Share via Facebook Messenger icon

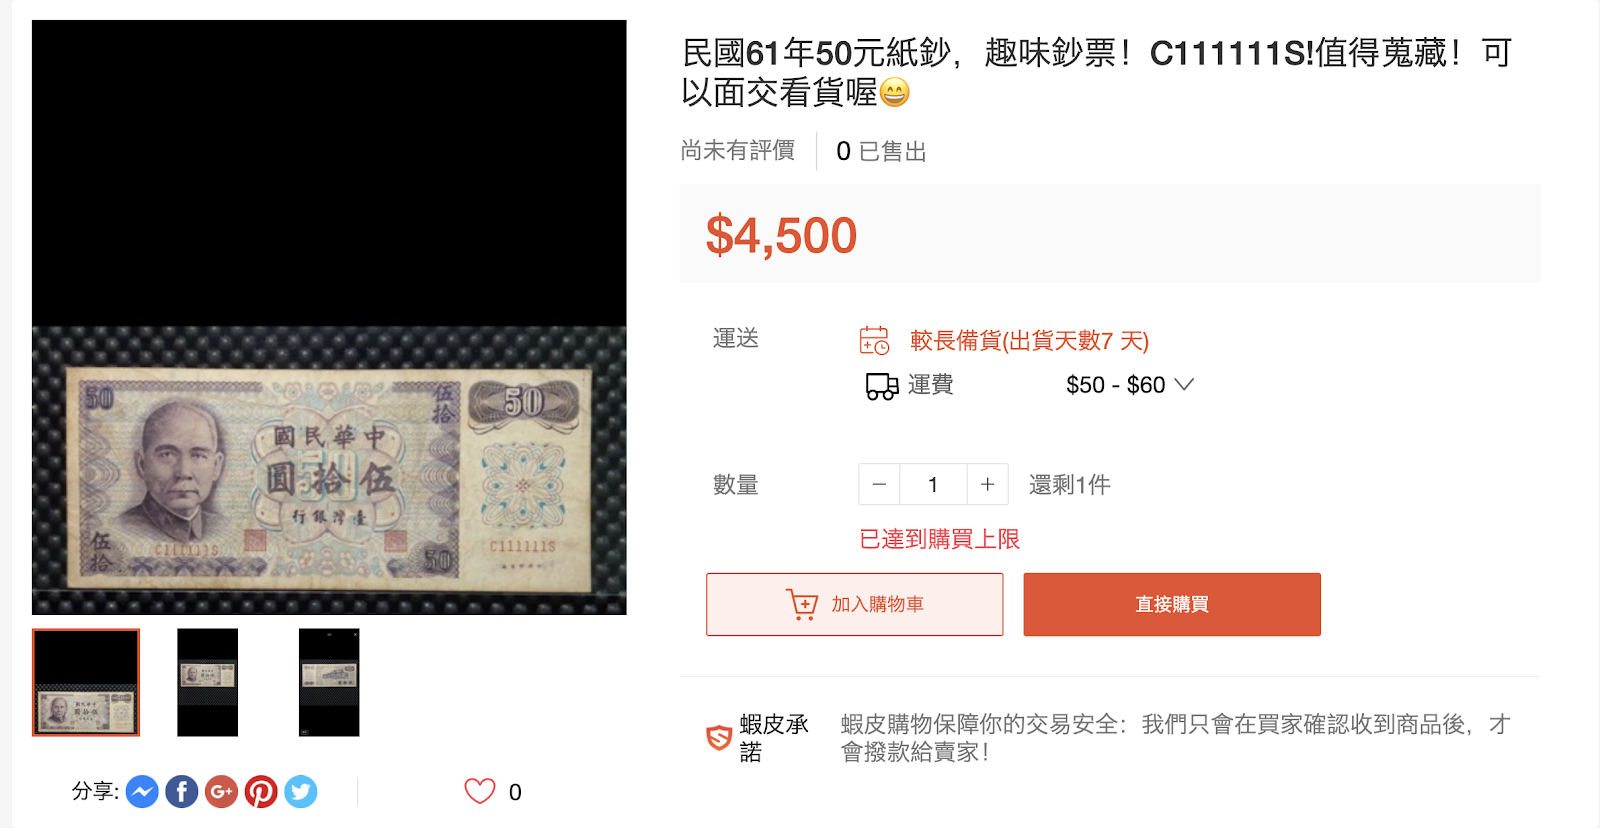click(x=142, y=792)
